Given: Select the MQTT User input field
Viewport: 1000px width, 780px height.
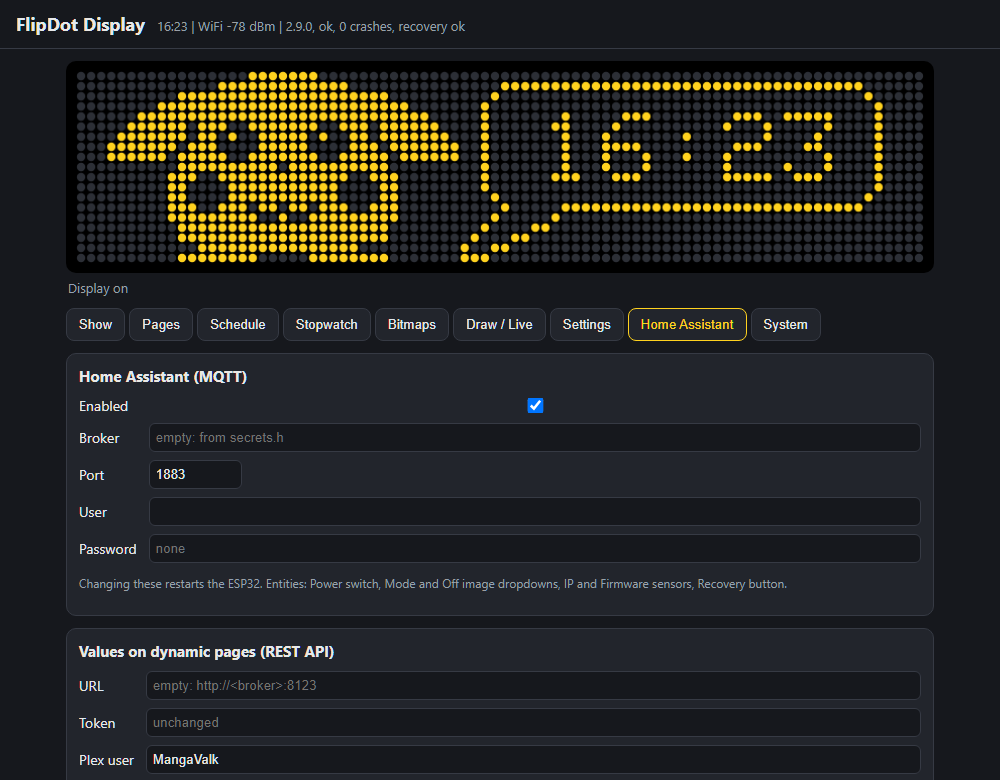Looking at the screenshot, I should point(534,511).
